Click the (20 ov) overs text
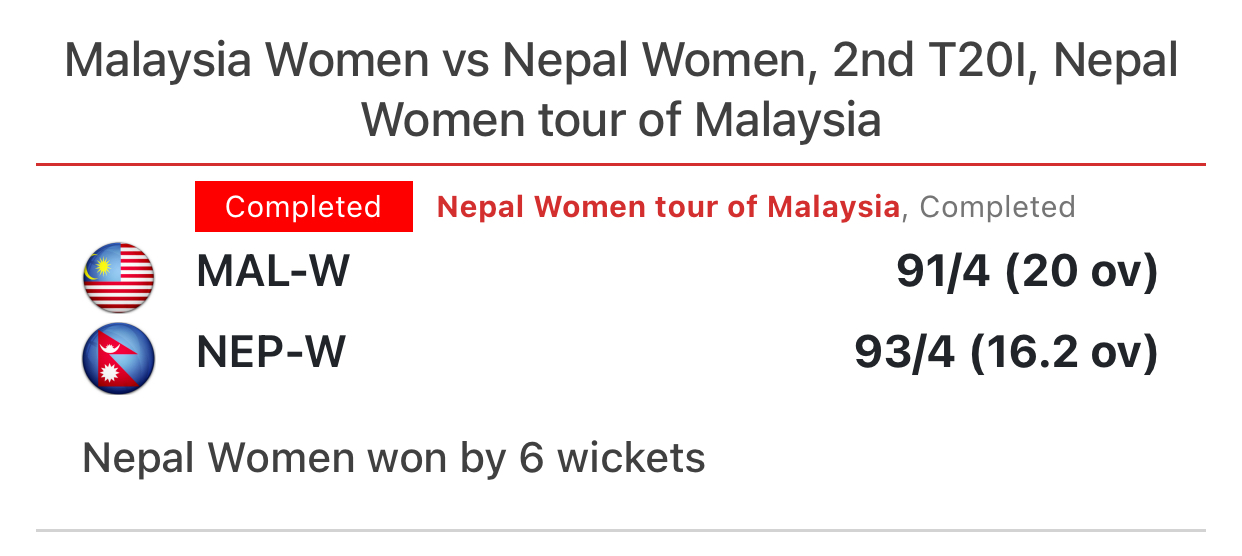Image resolution: width=1242 pixels, height=556 pixels. click(1081, 272)
